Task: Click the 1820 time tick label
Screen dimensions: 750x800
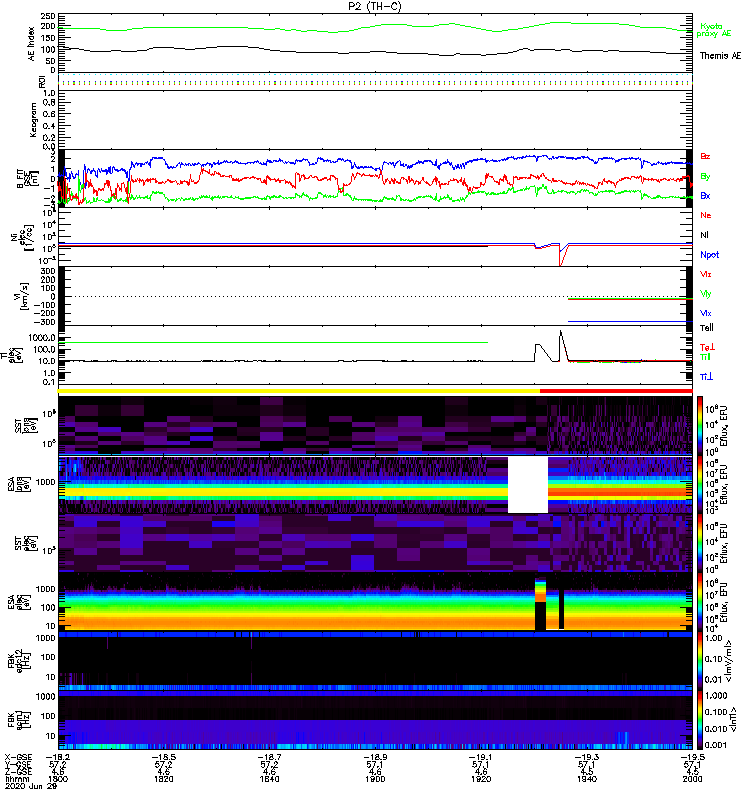Action: (163, 779)
